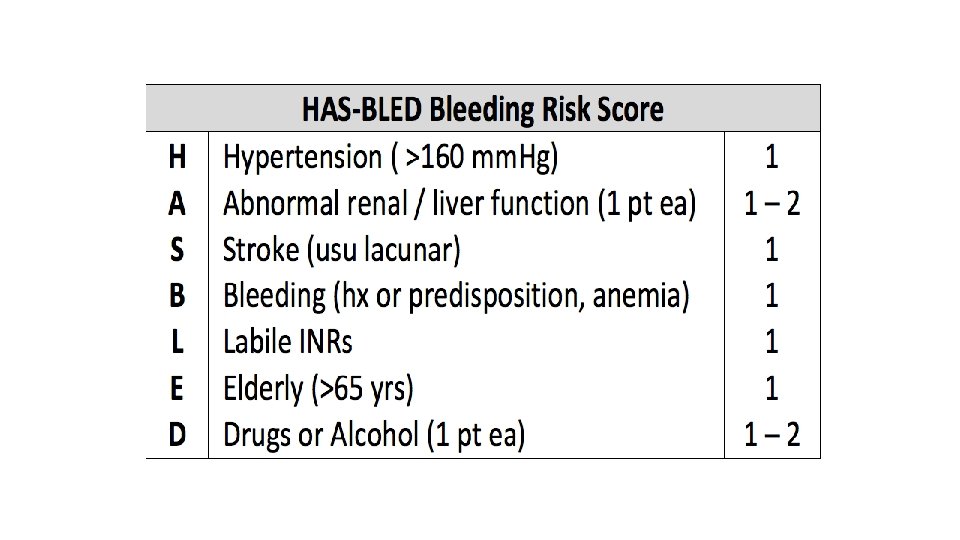
Task: Click the HAS-BLED Bleeding Risk Score title
Action: point(482,109)
